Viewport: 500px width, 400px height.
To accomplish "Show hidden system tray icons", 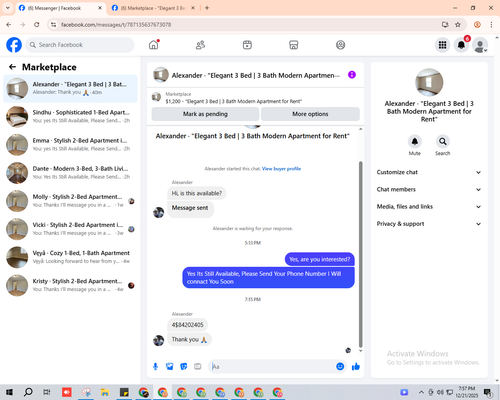I will pos(421,392).
